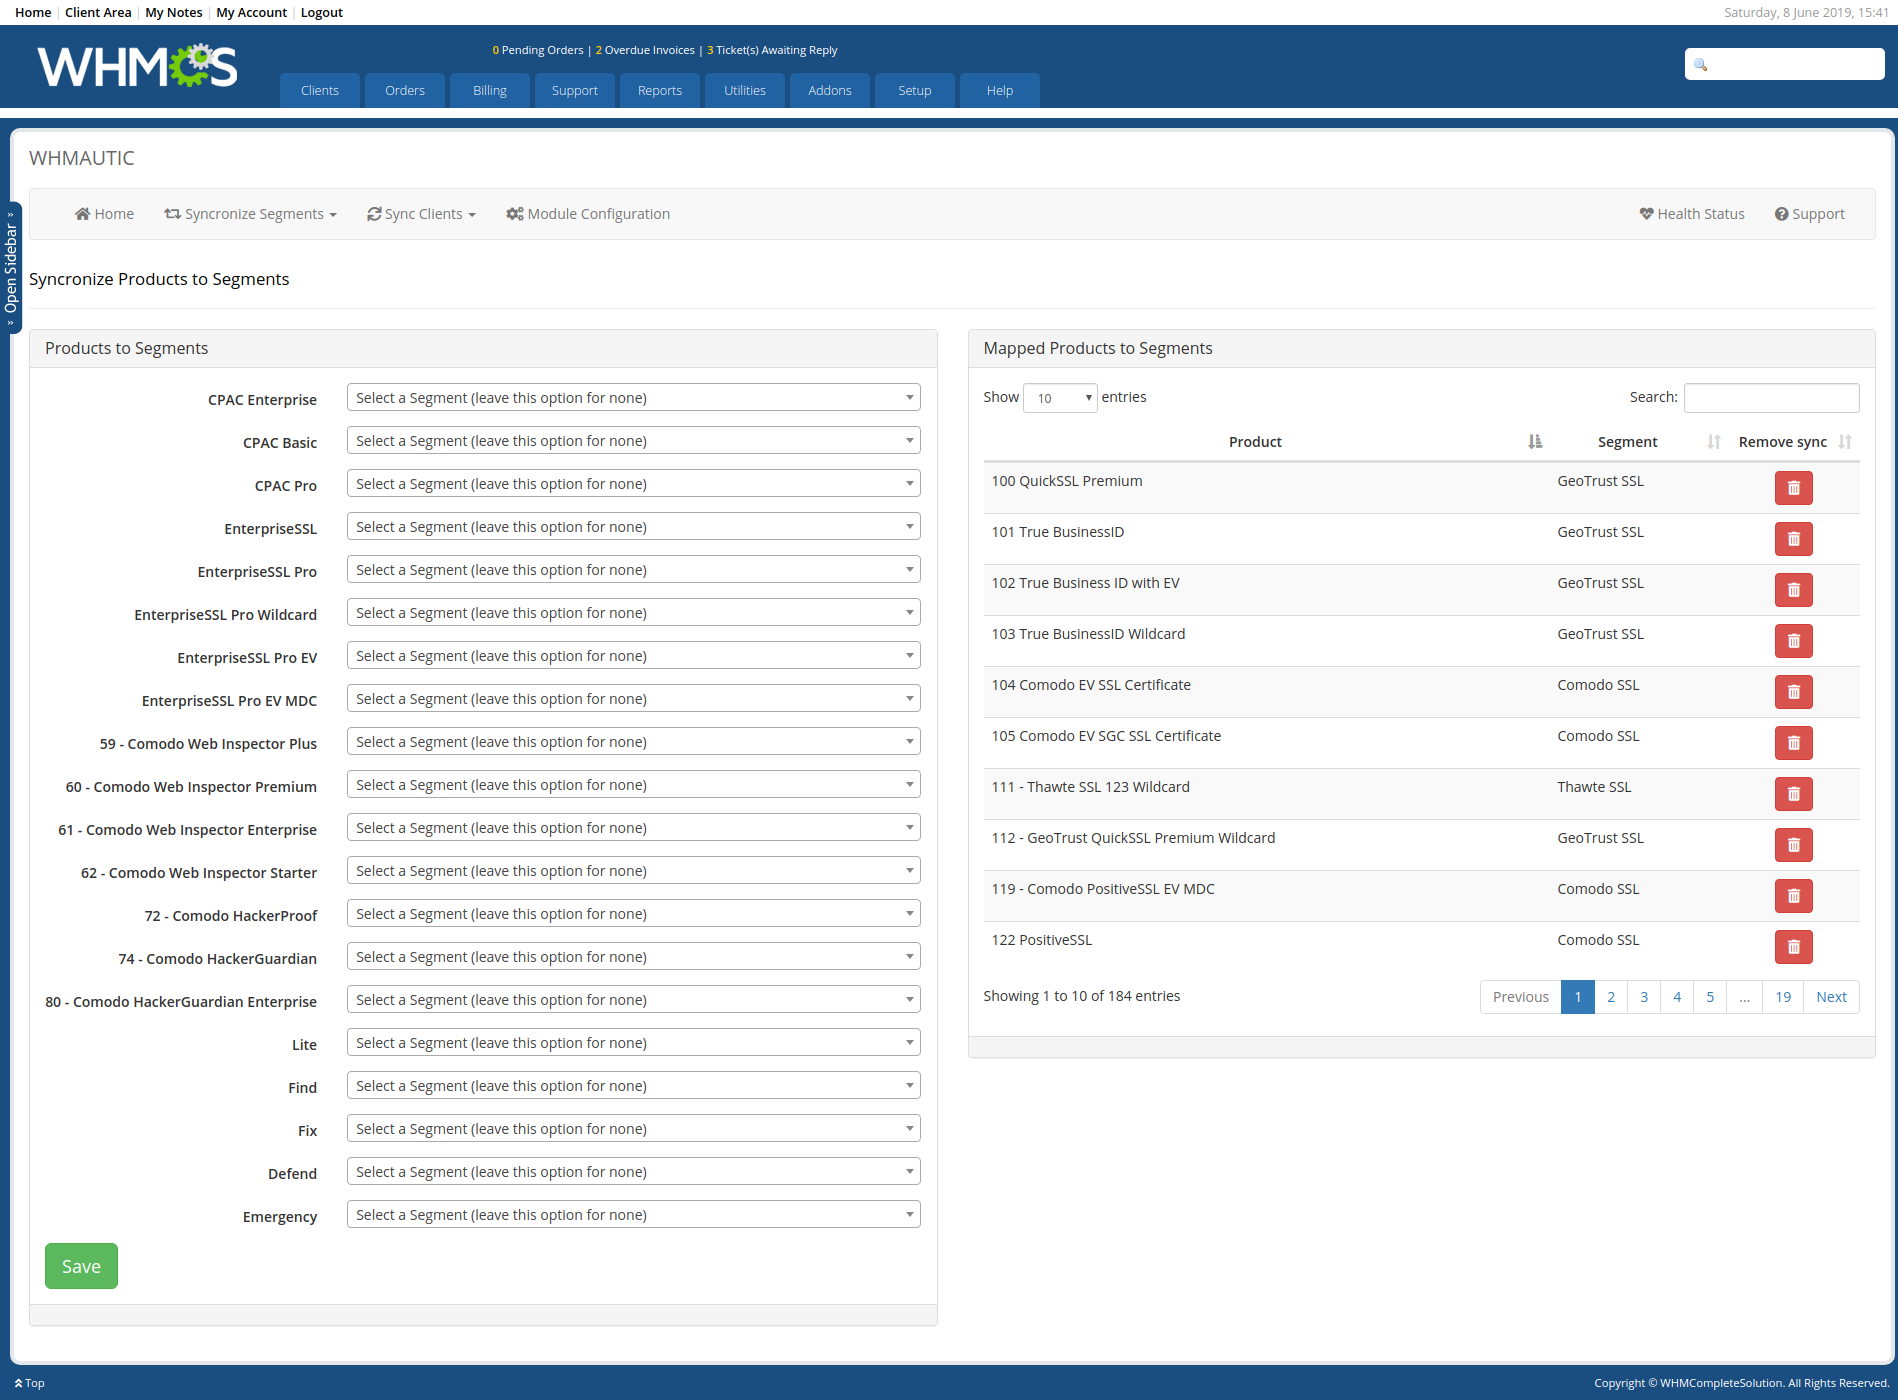The width and height of the screenshot is (1898, 1400).
Task: Open the Utilities menu tab
Action: 745,90
